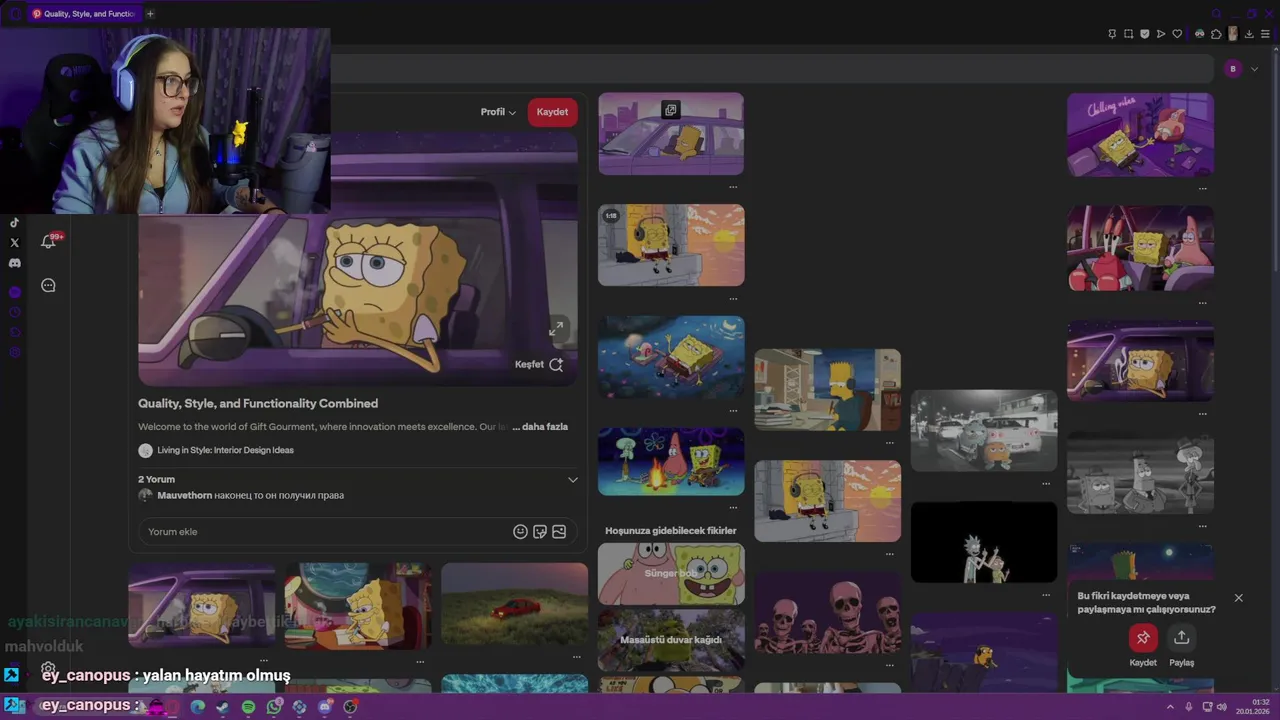This screenshot has height=720, width=1280.
Task: Open OBS Studio from the taskbar
Action: (350, 707)
